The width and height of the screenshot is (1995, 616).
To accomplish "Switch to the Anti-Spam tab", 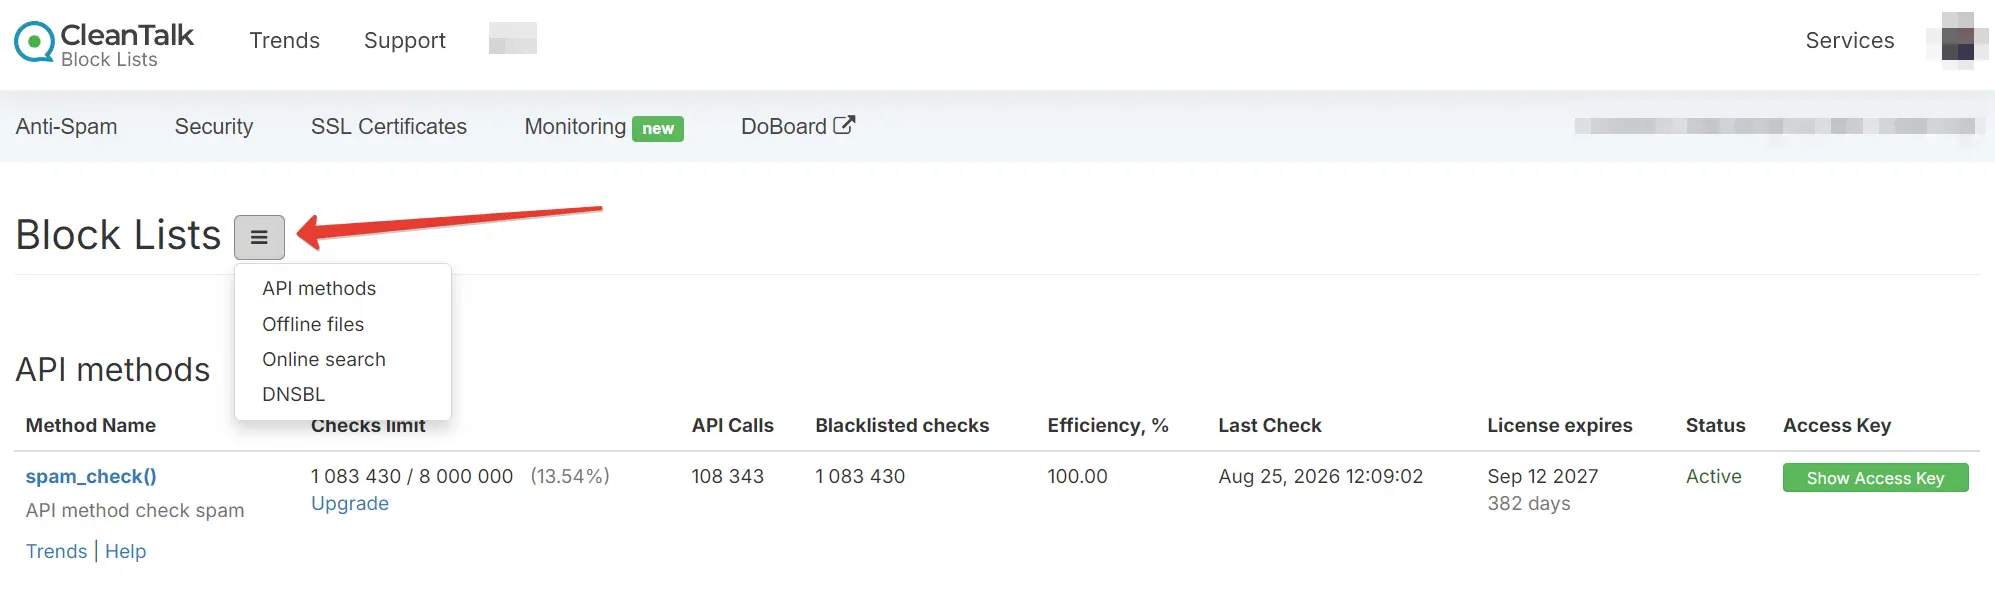I will click(x=66, y=126).
